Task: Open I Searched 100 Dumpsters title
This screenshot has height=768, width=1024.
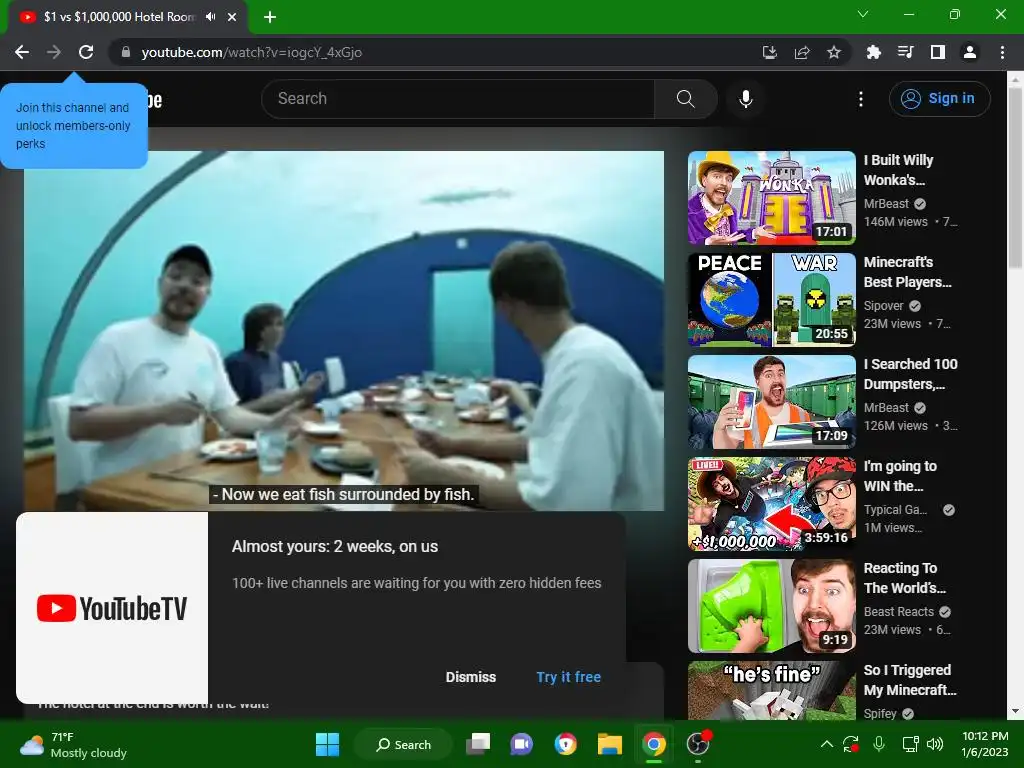Action: pyautogui.click(x=910, y=374)
